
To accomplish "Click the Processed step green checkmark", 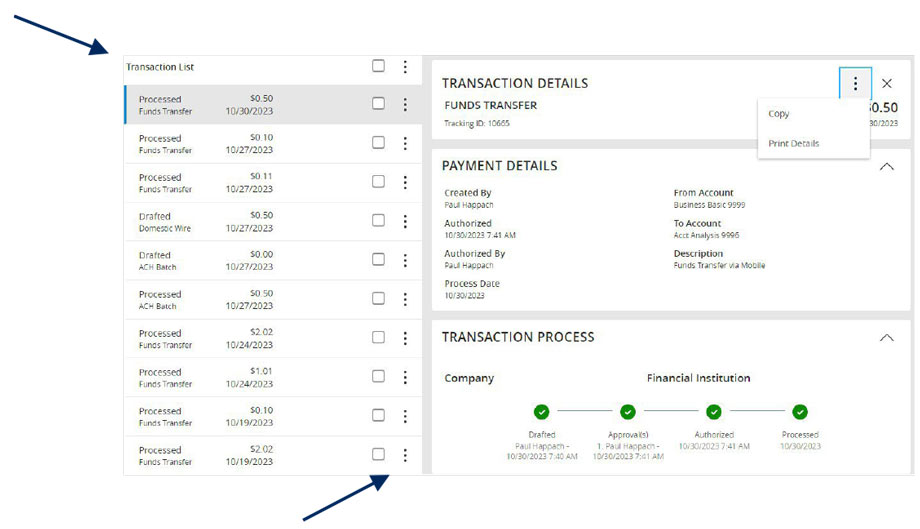I will (800, 412).
